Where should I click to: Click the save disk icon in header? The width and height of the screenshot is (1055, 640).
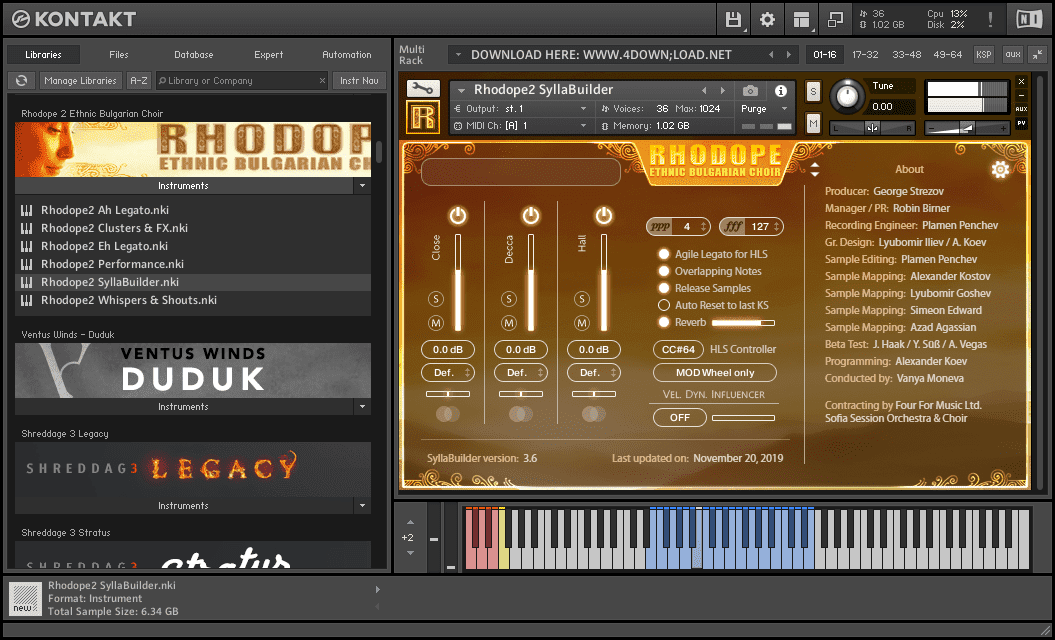(x=733, y=20)
